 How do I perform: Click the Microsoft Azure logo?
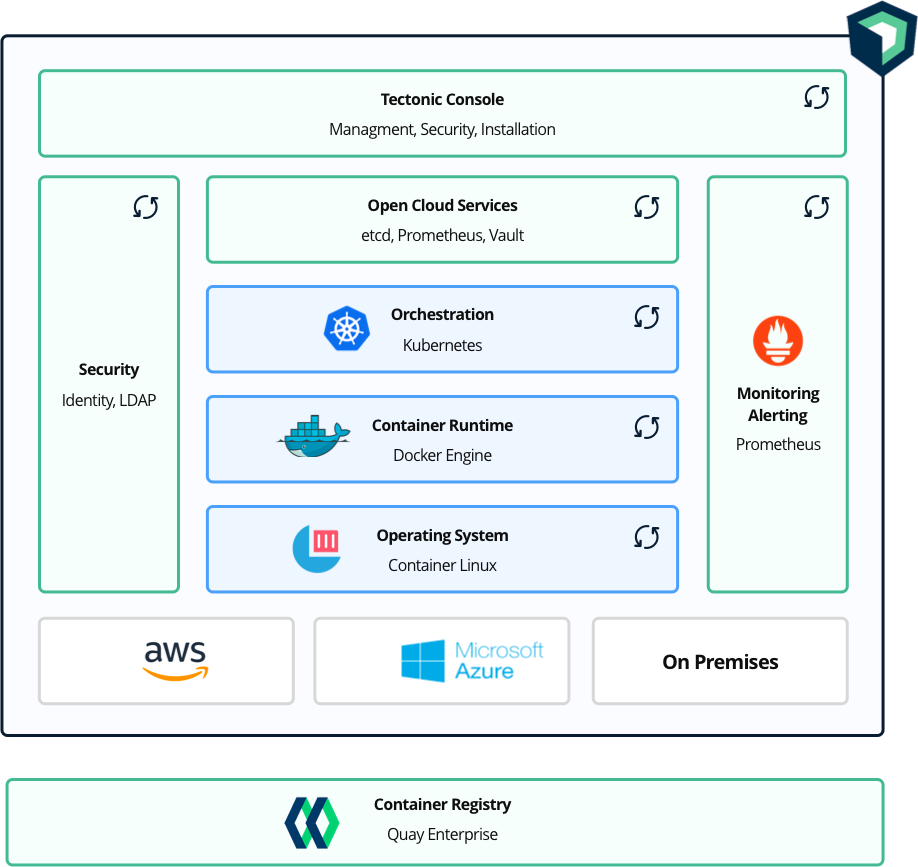(x=472, y=661)
